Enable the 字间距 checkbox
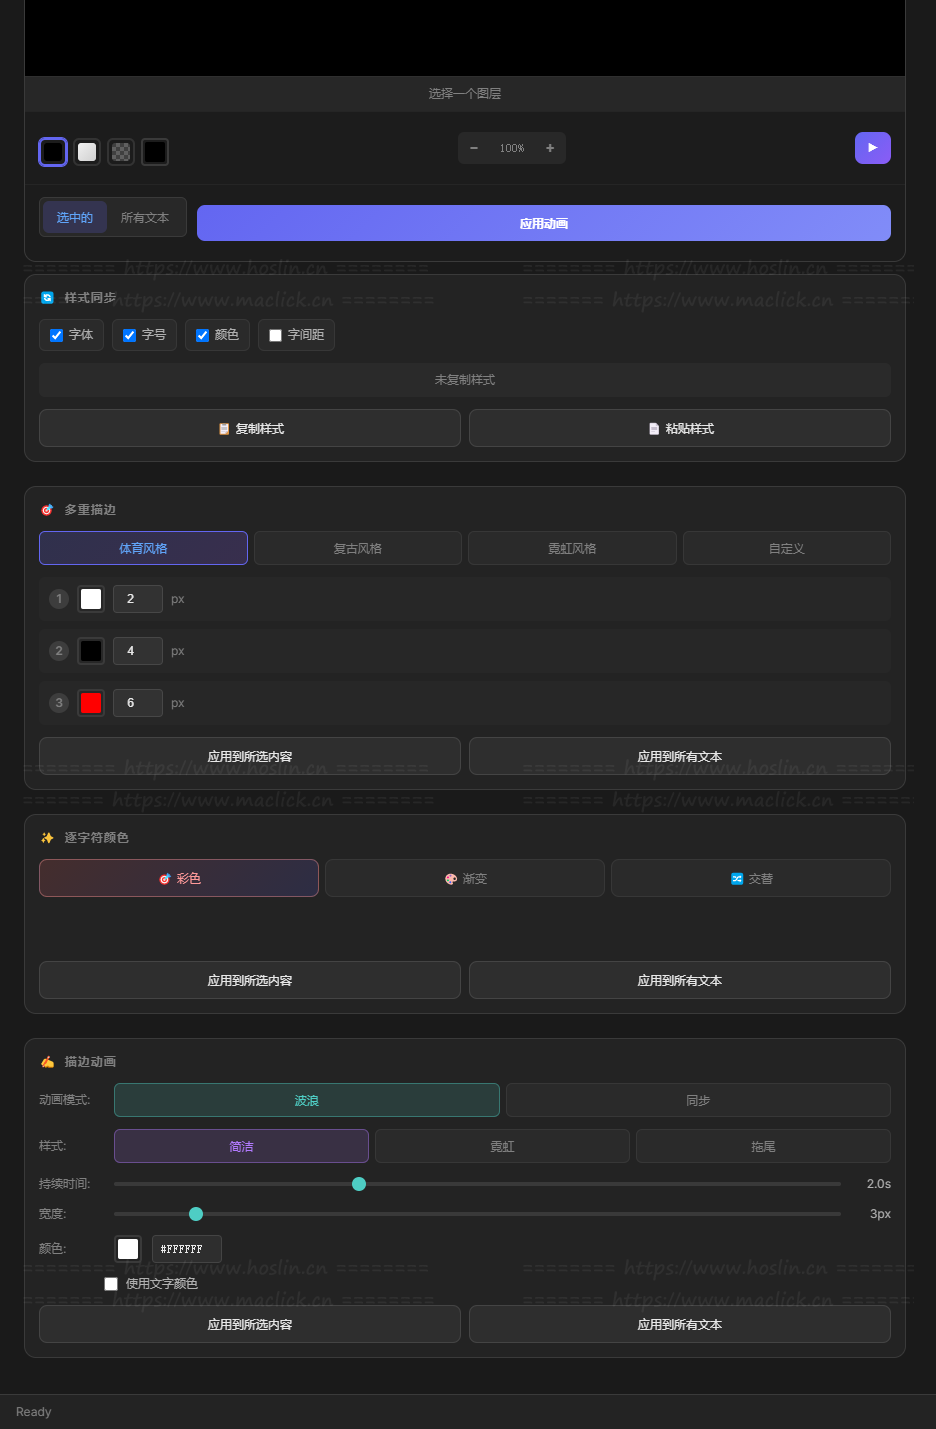The width and height of the screenshot is (936, 1429). pos(276,335)
